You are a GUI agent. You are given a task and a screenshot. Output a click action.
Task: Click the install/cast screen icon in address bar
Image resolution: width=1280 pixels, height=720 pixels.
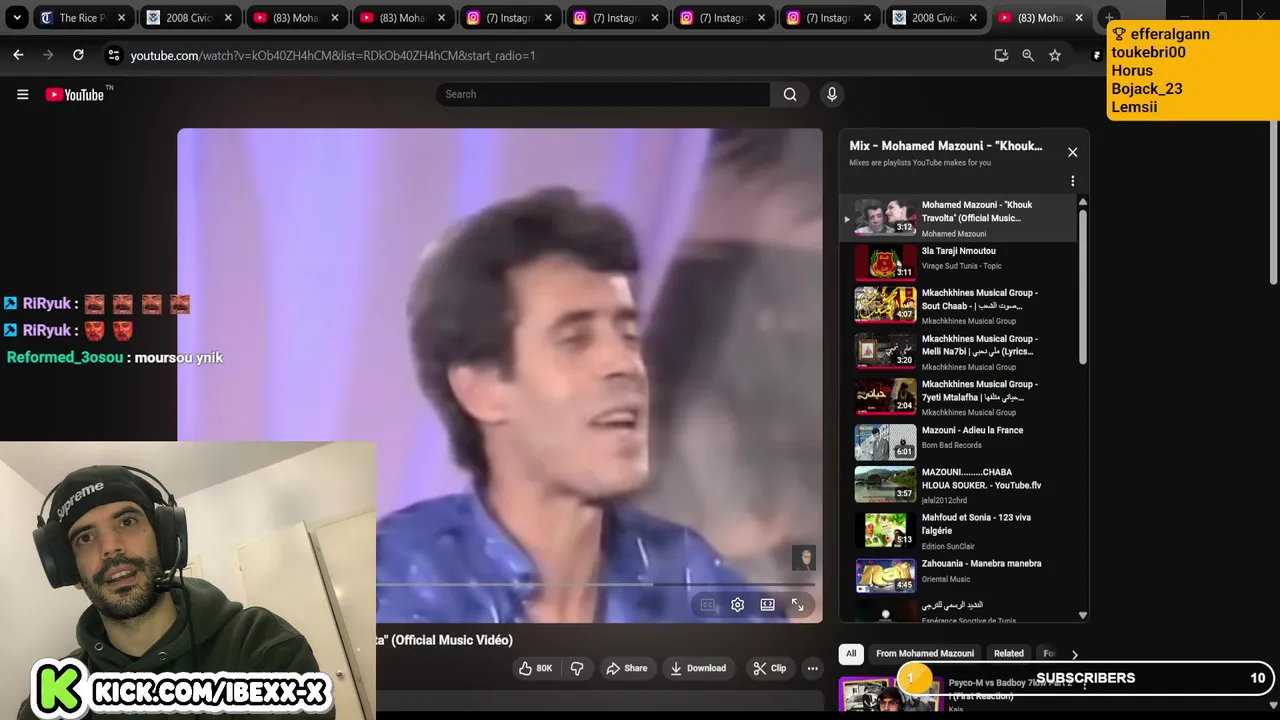coord(1001,55)
